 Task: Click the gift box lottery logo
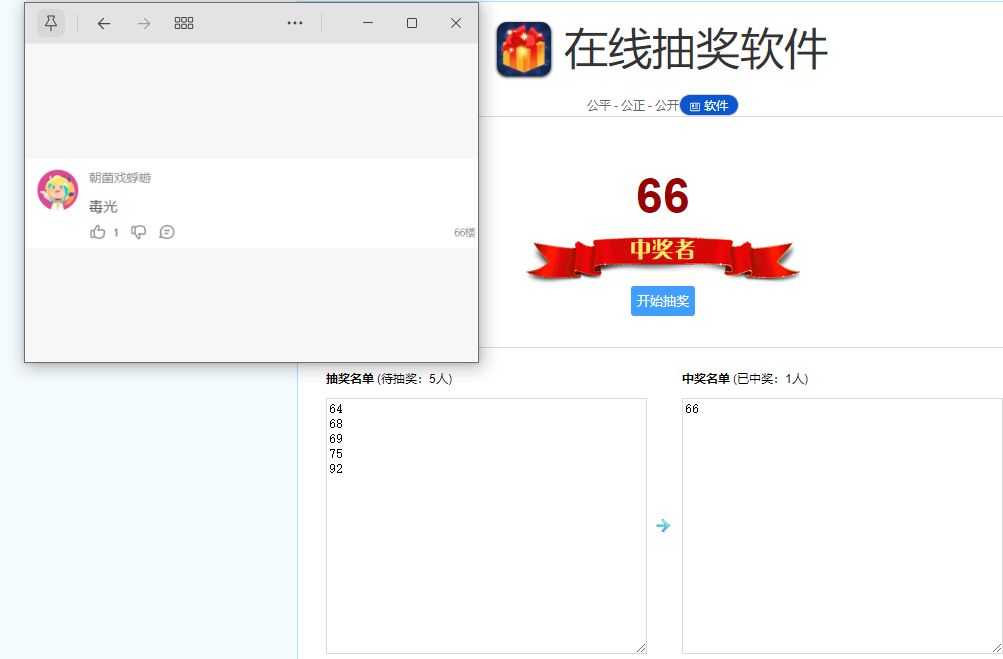click(x=524, y=49)
